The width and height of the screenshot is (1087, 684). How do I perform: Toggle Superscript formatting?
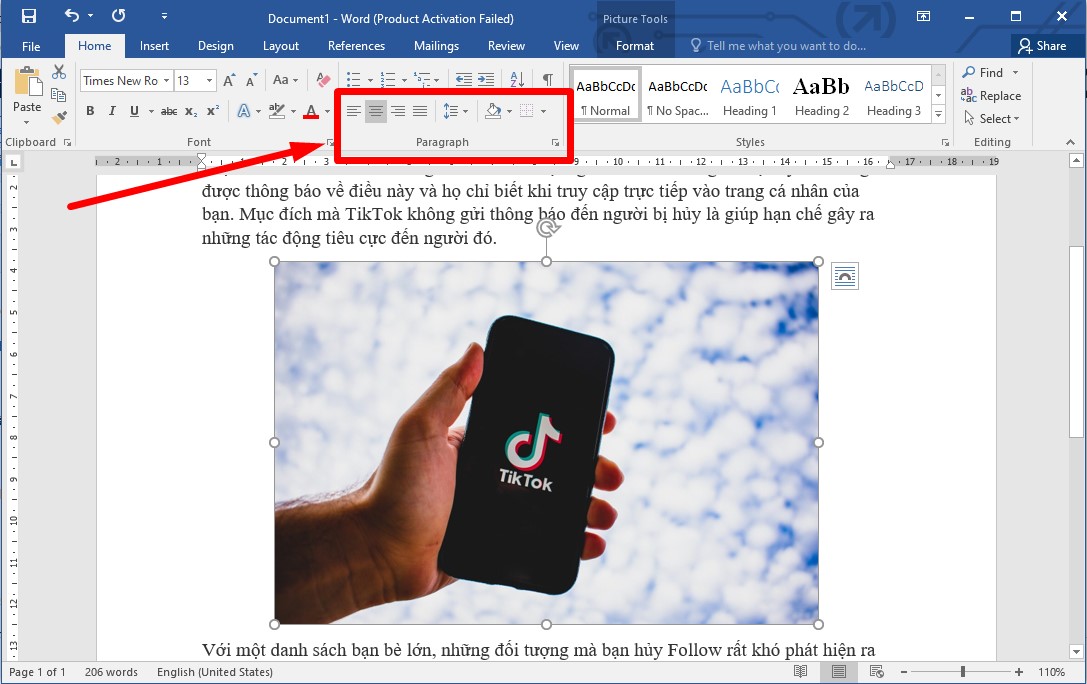[x=213, y=111]
